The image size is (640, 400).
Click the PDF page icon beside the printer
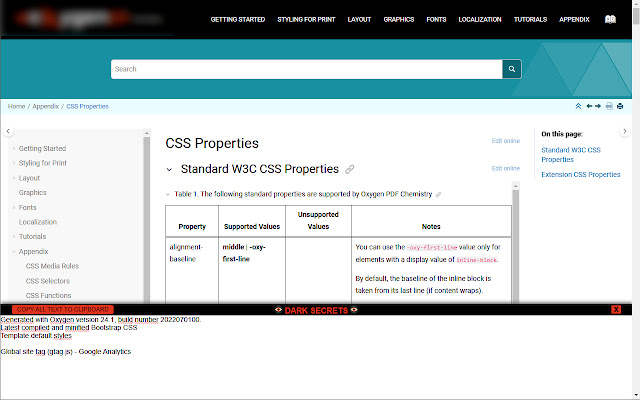click(x=609, y=106)
